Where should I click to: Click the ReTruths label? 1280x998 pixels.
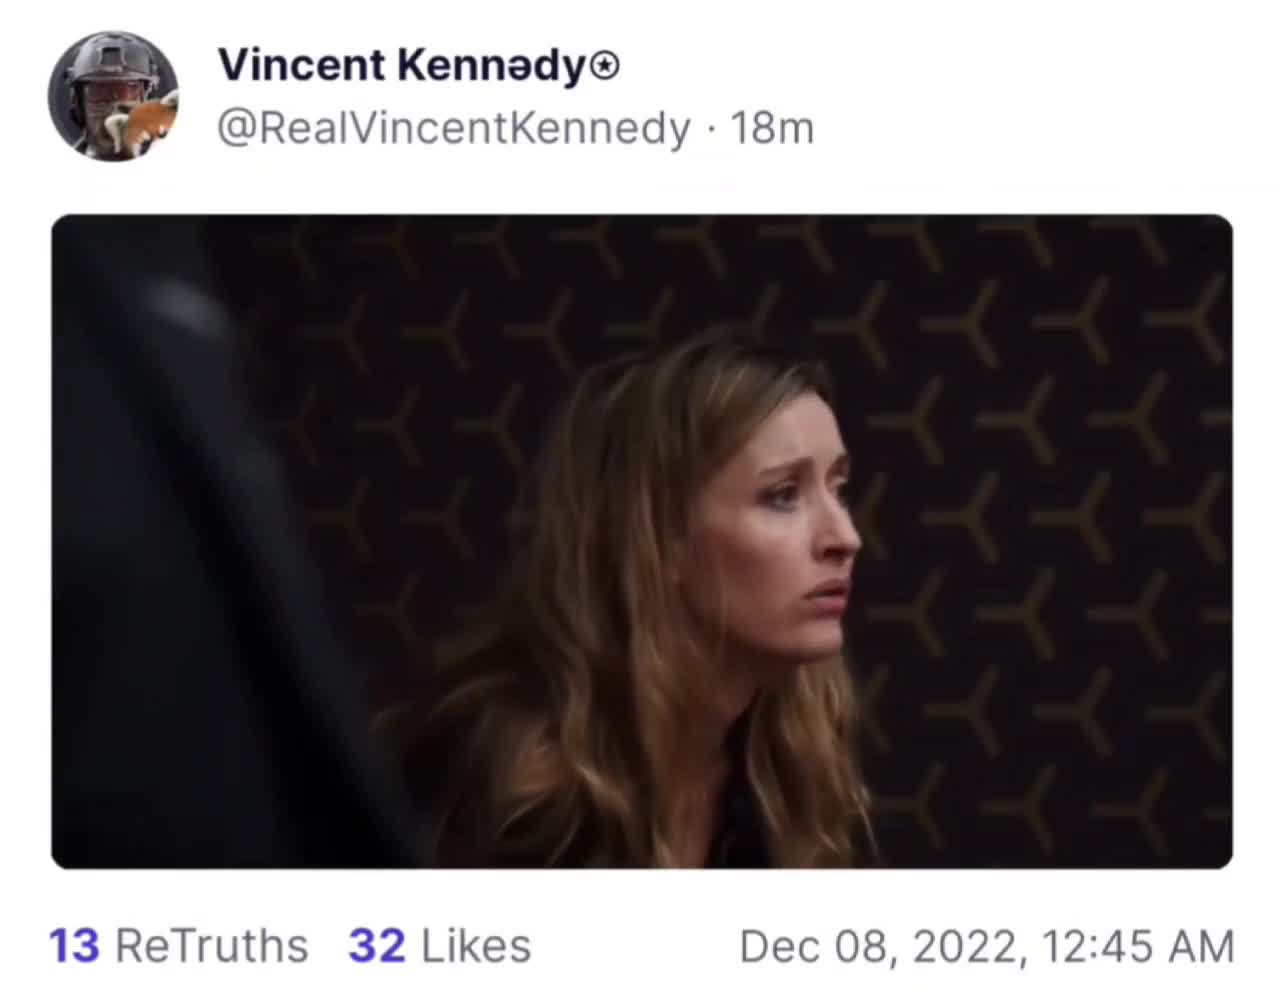coord(211,946)
